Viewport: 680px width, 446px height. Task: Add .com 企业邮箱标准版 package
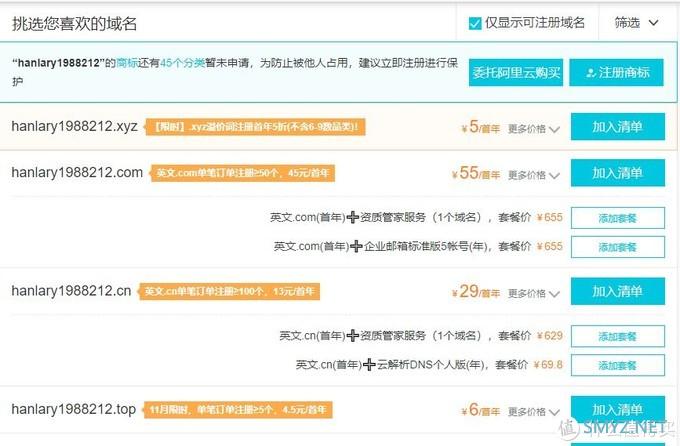[618, 247]
